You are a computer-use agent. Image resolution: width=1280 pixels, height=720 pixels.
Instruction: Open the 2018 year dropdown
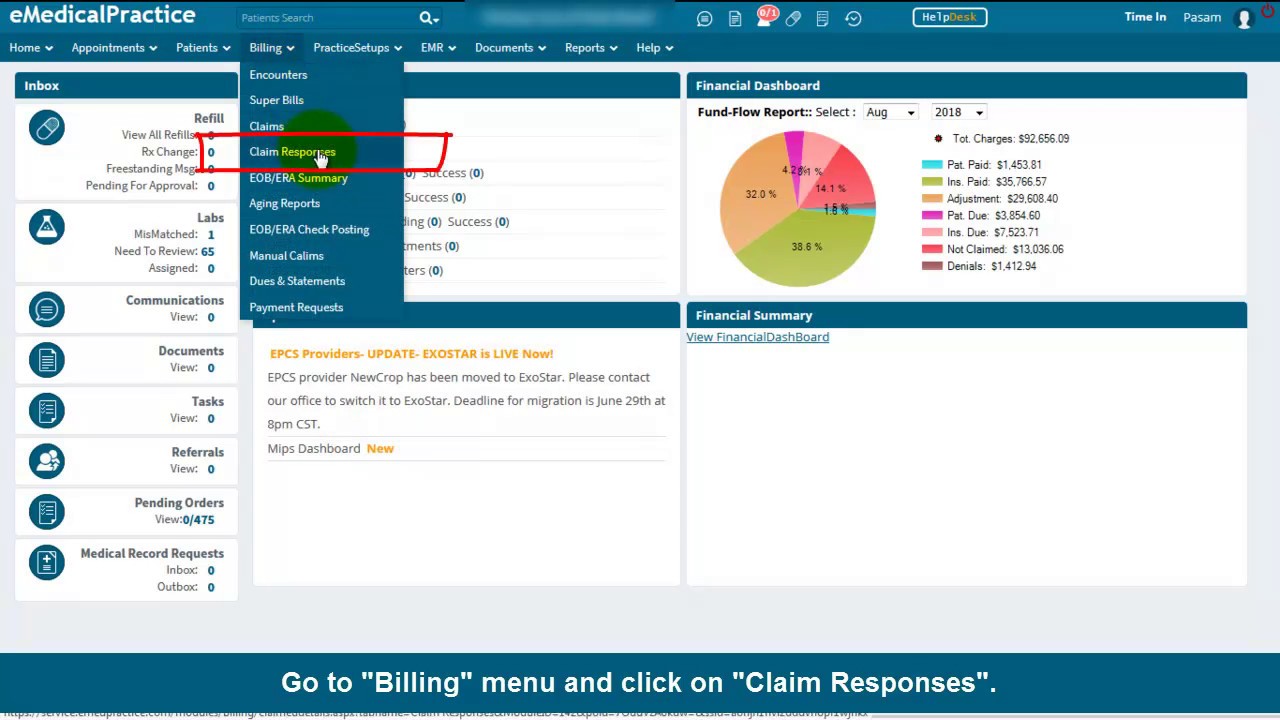click(959, 112)
